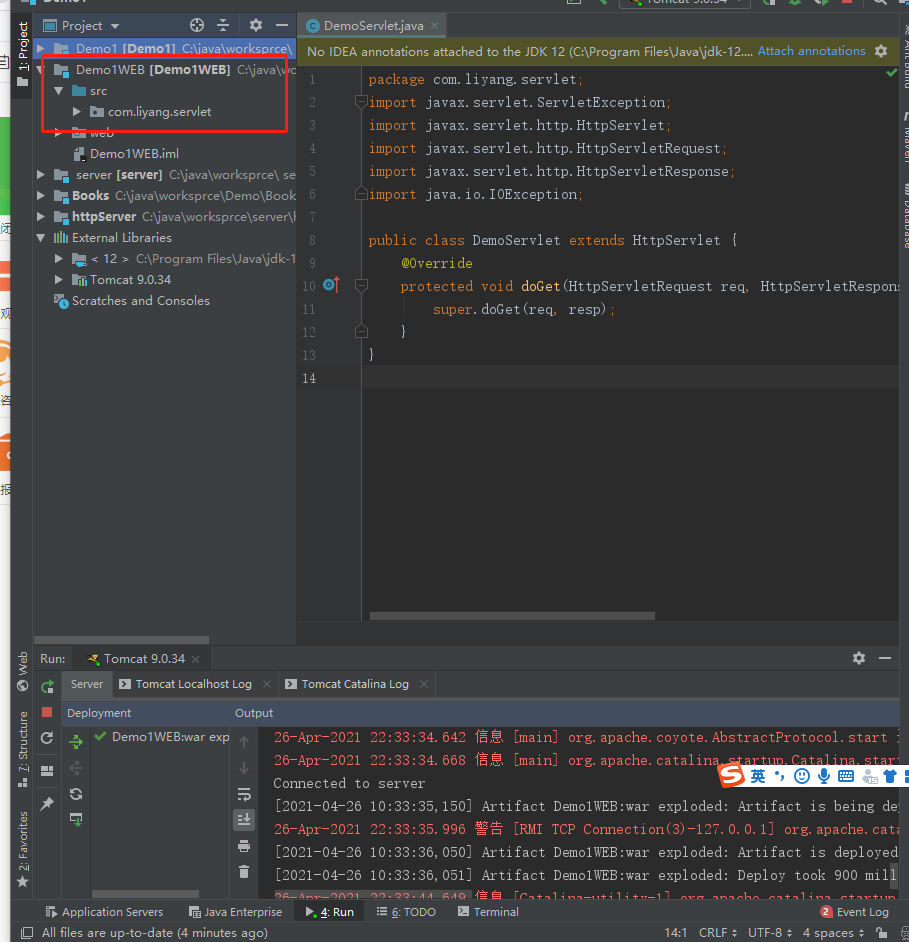909x942 pixels.
Task: Click the Attach annotations link
Action: pyautogui.click(x=811, y=51)
